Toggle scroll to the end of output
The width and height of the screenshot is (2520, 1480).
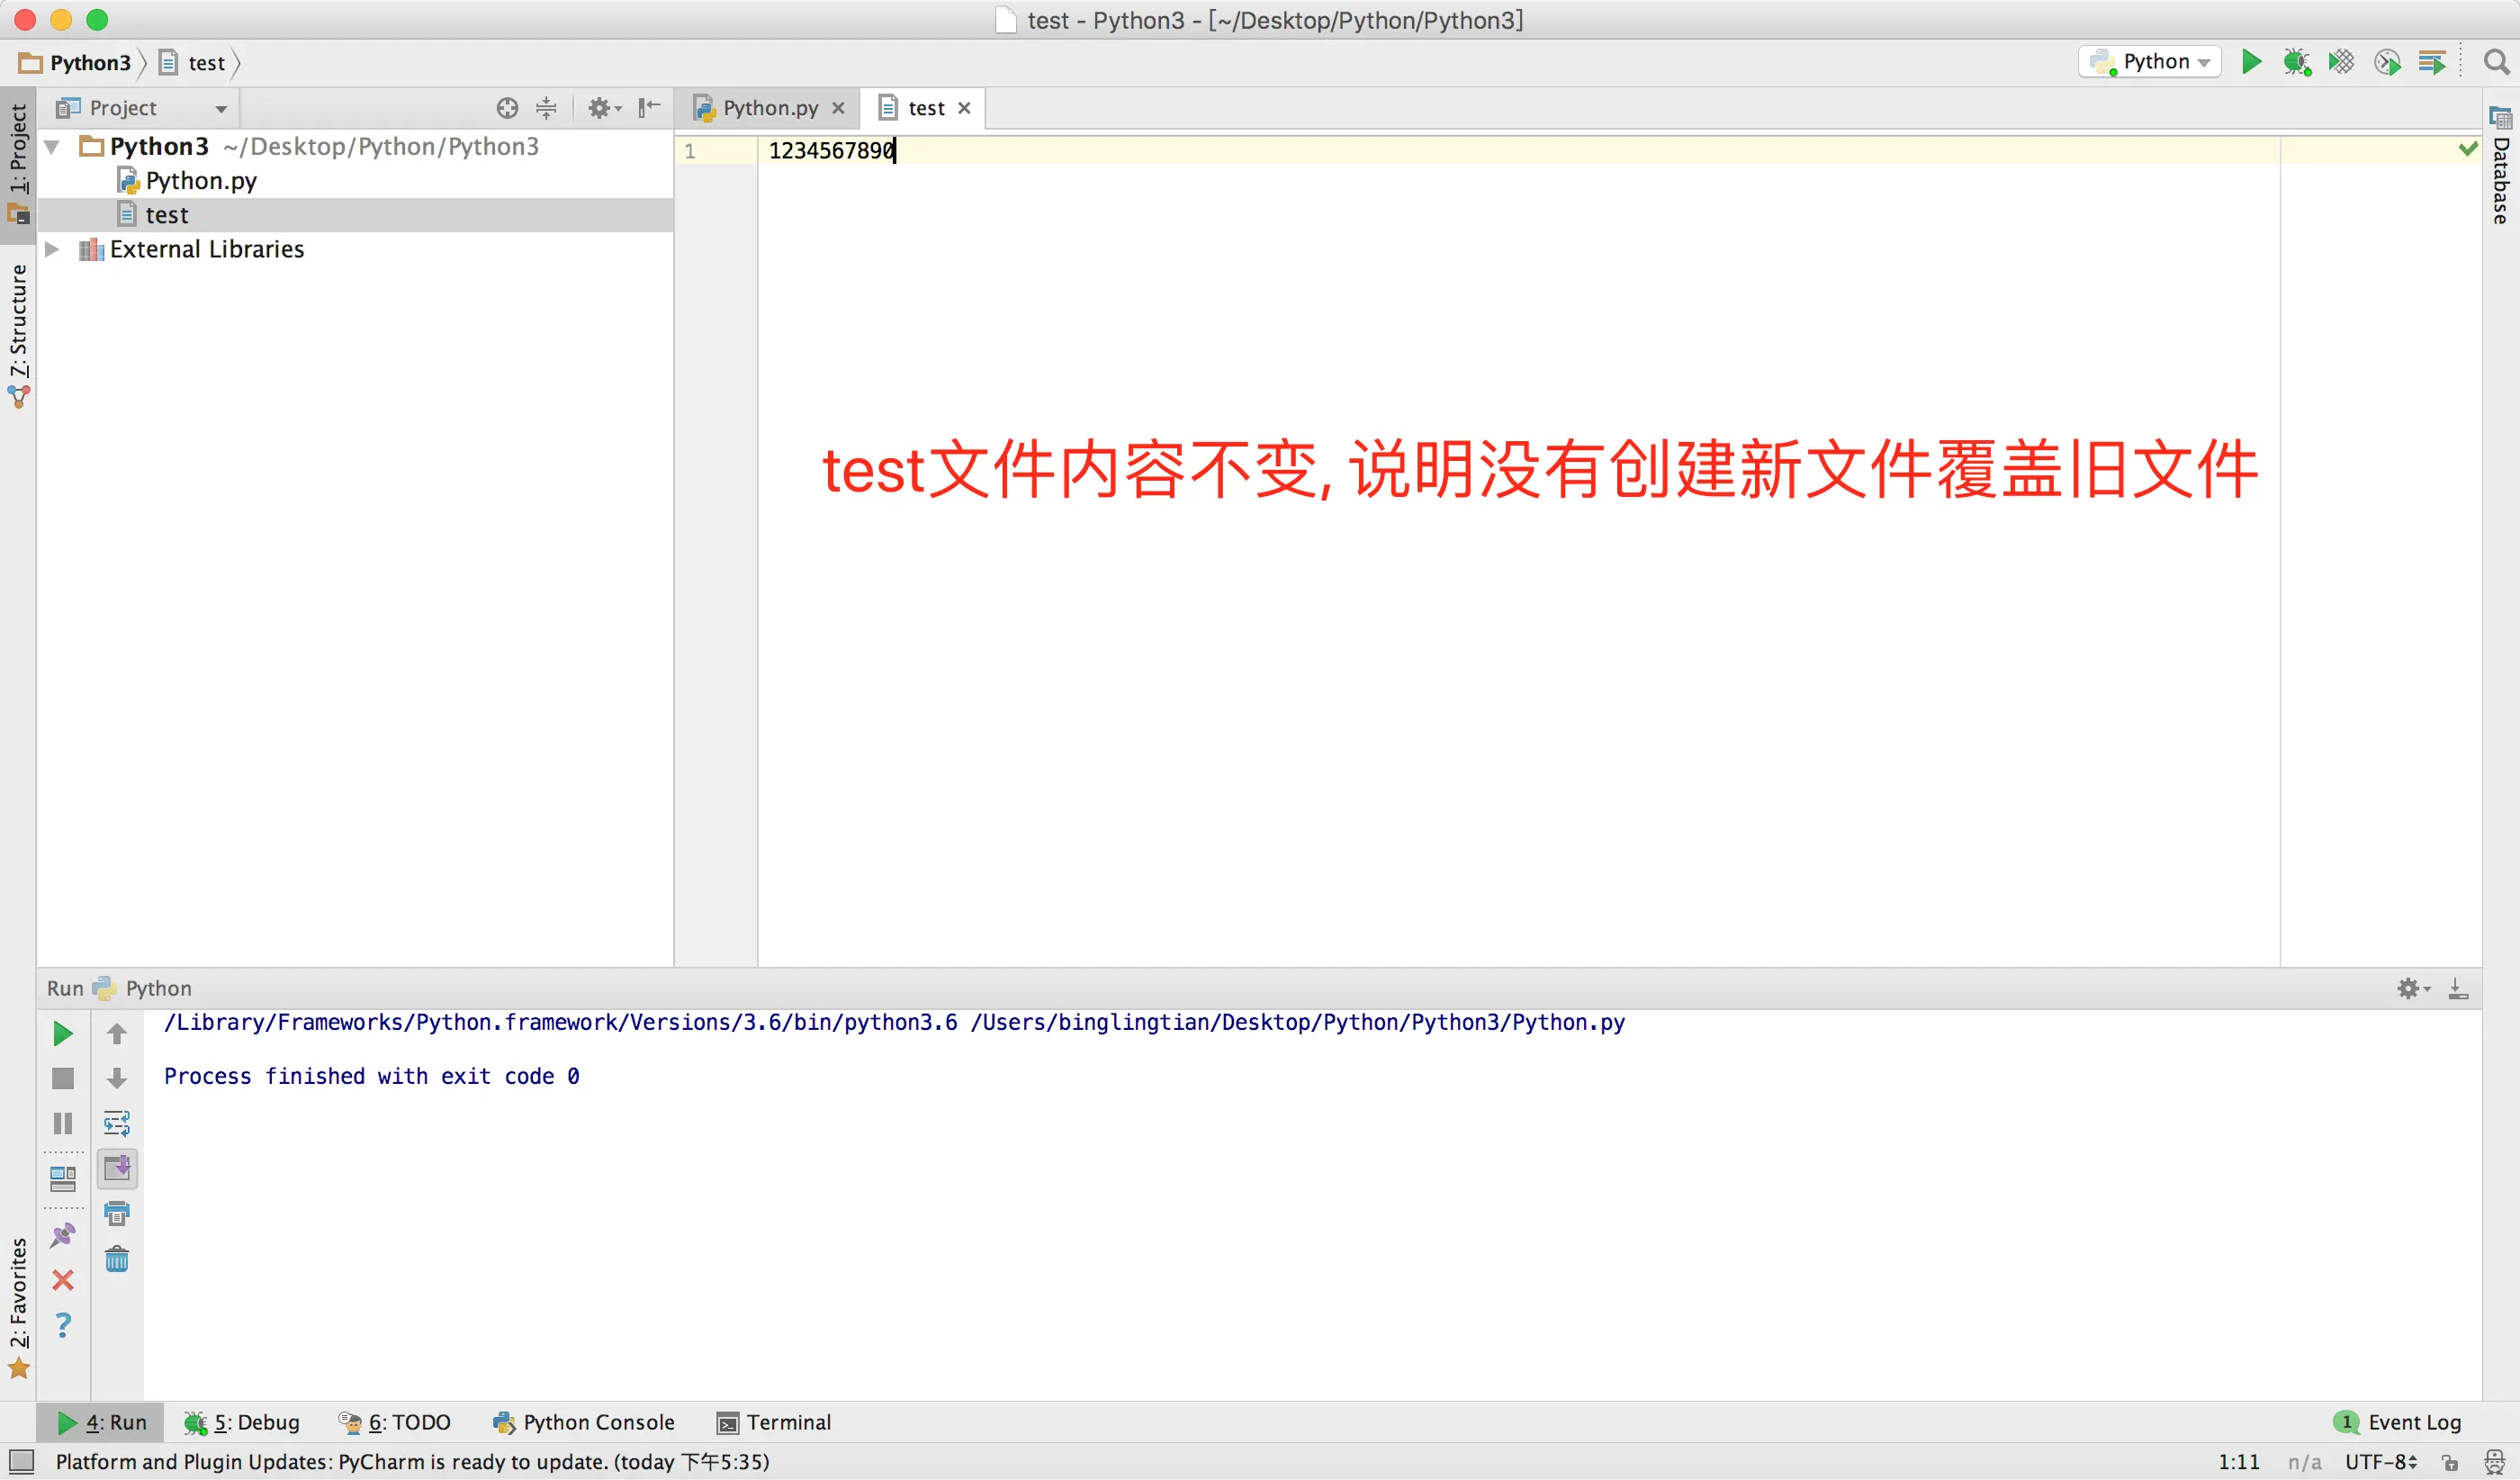point(117,1168)
